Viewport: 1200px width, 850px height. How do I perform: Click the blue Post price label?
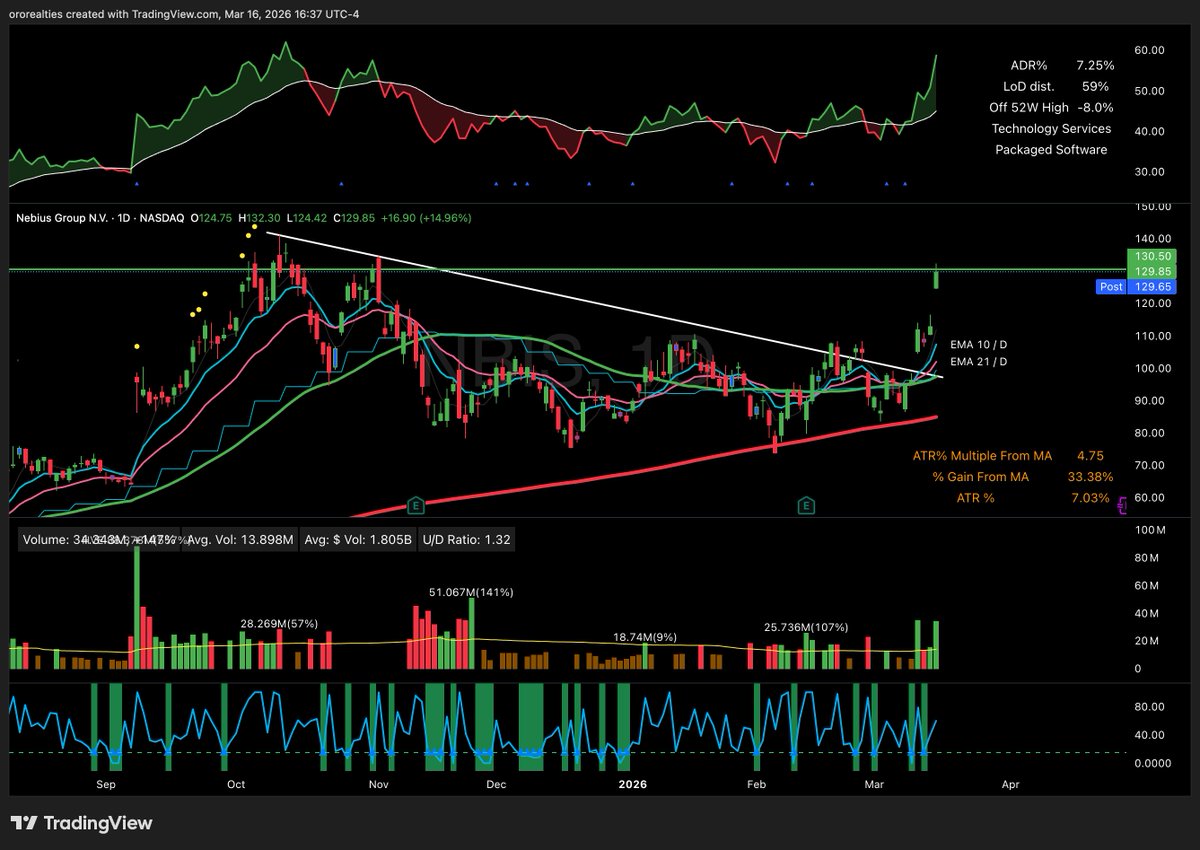(1112, 286)
